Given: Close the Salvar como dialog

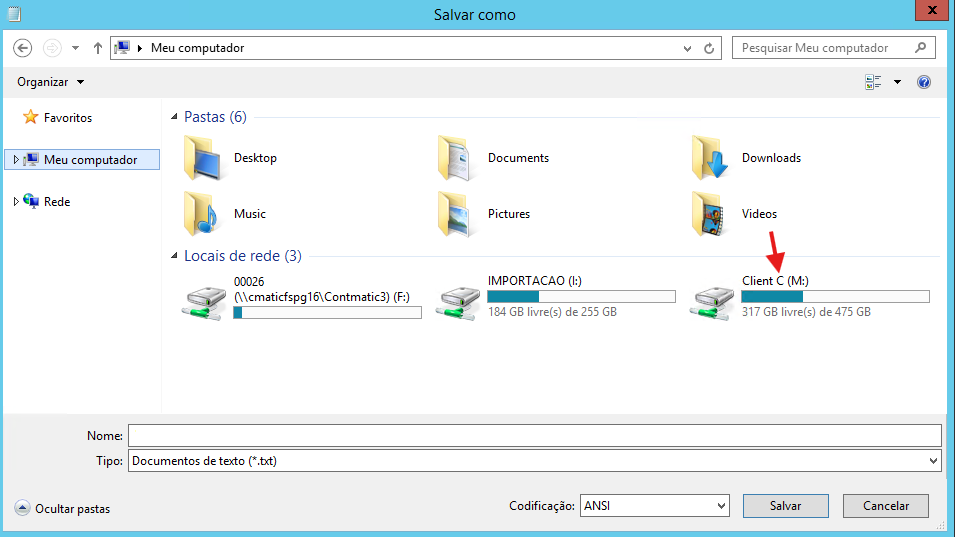Looking at the screenshot, I should click(x=932, y=10).
